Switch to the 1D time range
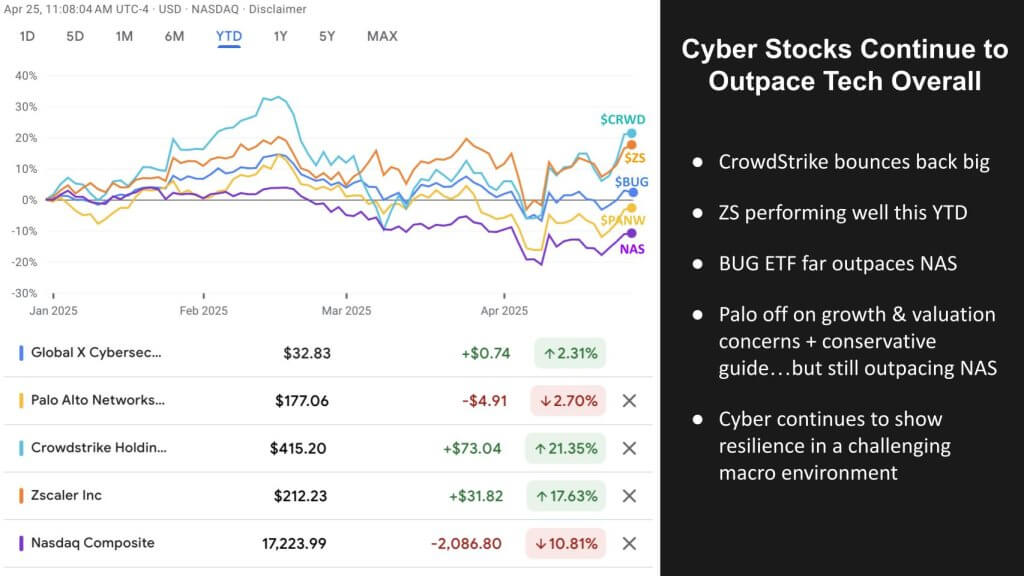 click(28, 36)
